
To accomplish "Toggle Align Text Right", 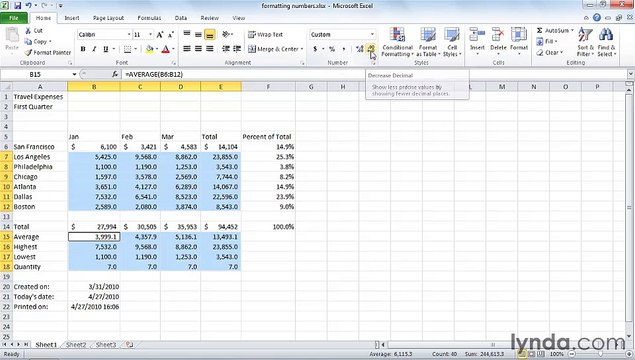I will [209, 49].
